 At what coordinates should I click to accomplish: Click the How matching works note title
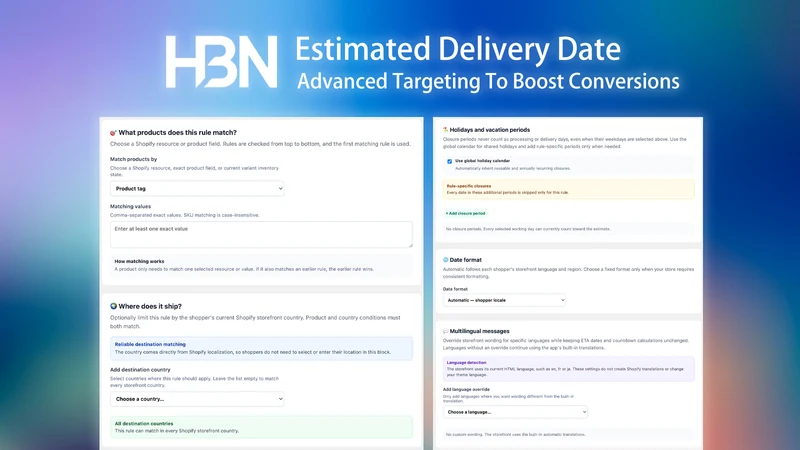[x=139, y=261]
